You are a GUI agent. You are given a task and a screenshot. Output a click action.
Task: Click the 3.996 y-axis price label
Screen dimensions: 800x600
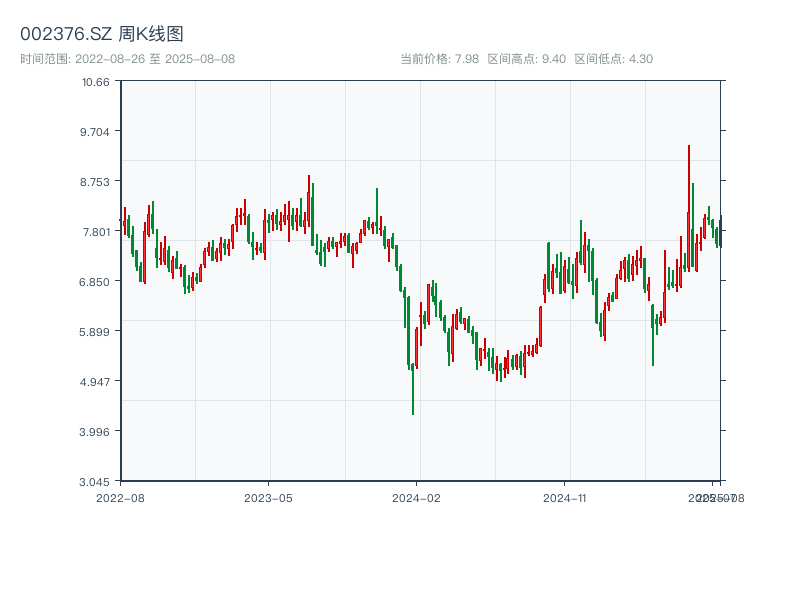[x=95, y=432]
